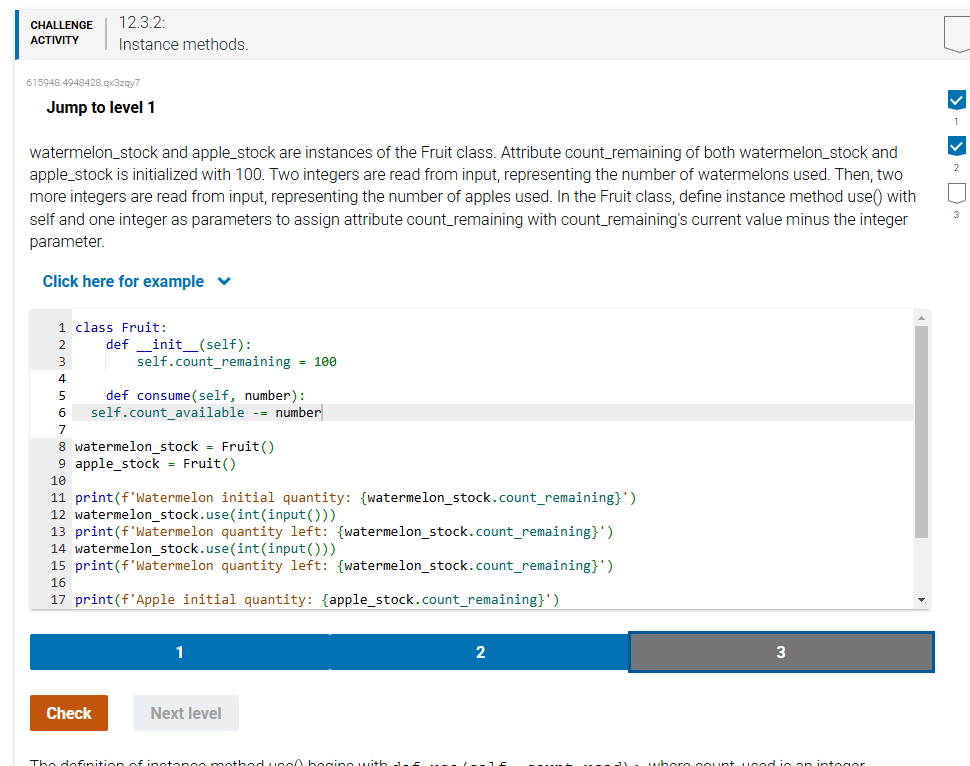Toggle level 2 checkmark on right sidebar
Screen dimensions: 970x766
point(956,141)
